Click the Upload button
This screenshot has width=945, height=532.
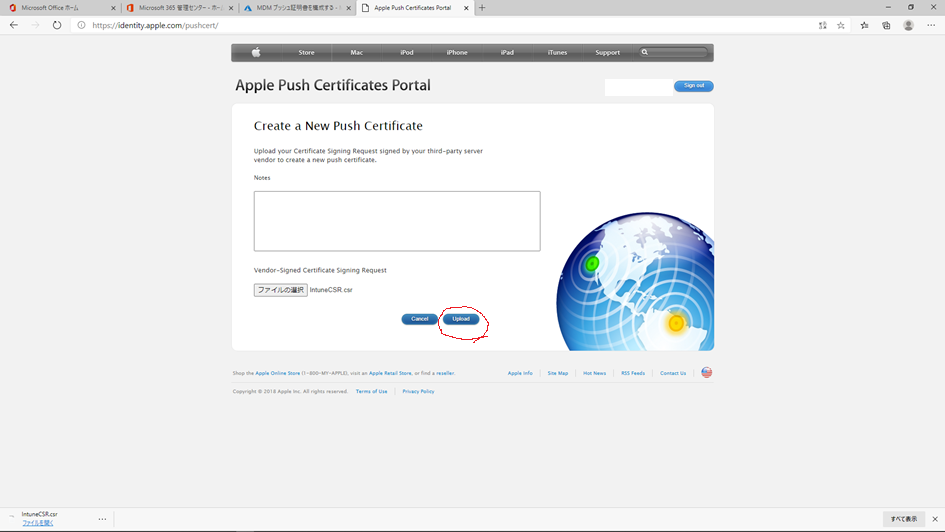(x=461, y=319)
